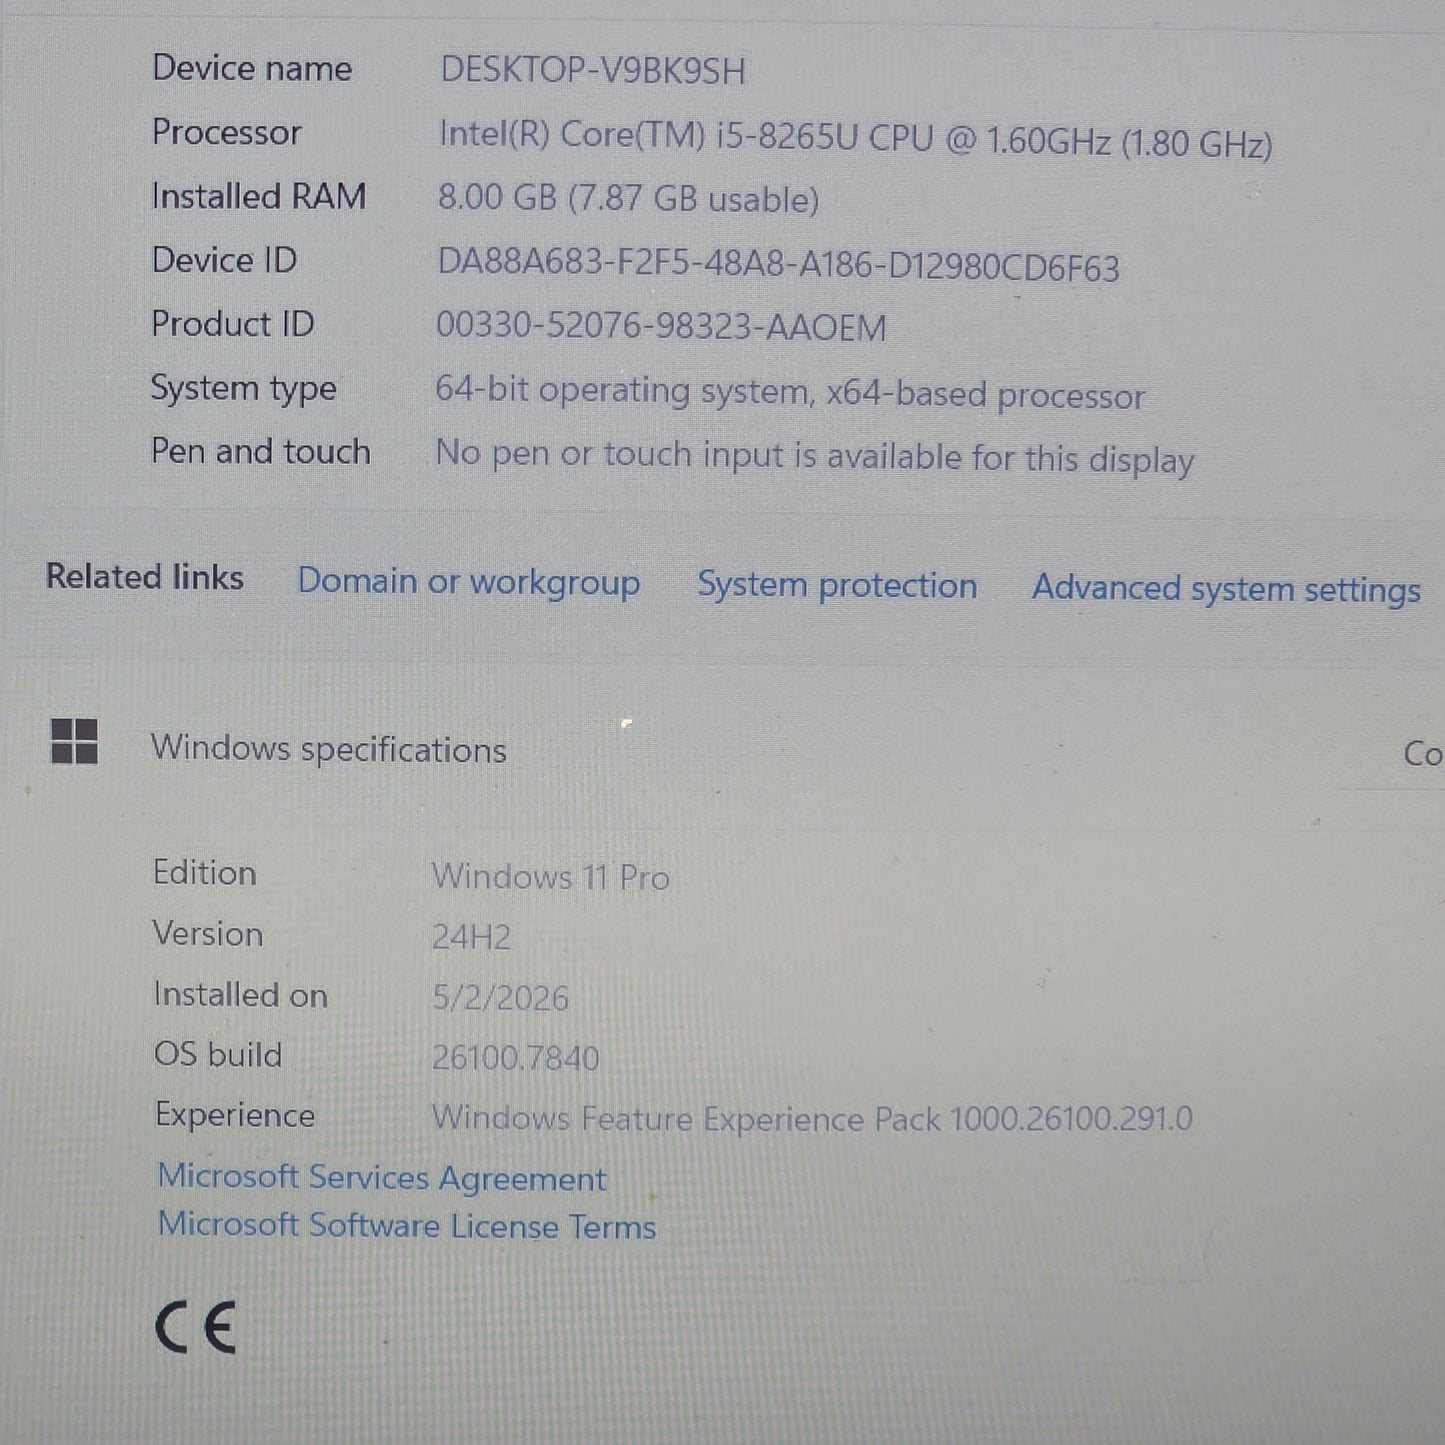Click the installed RAM value 8.00 GB
The image size is (1445, 1445).
click(x=628, y=198)
